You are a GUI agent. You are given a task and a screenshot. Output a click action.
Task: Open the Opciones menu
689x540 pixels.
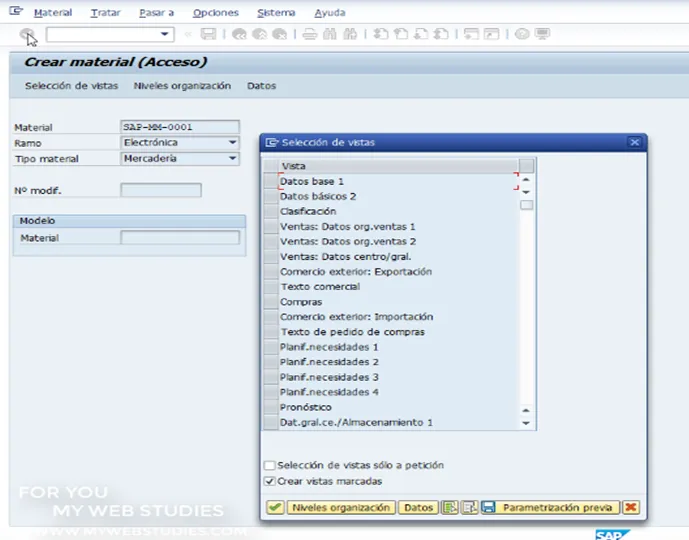point(216,13)
